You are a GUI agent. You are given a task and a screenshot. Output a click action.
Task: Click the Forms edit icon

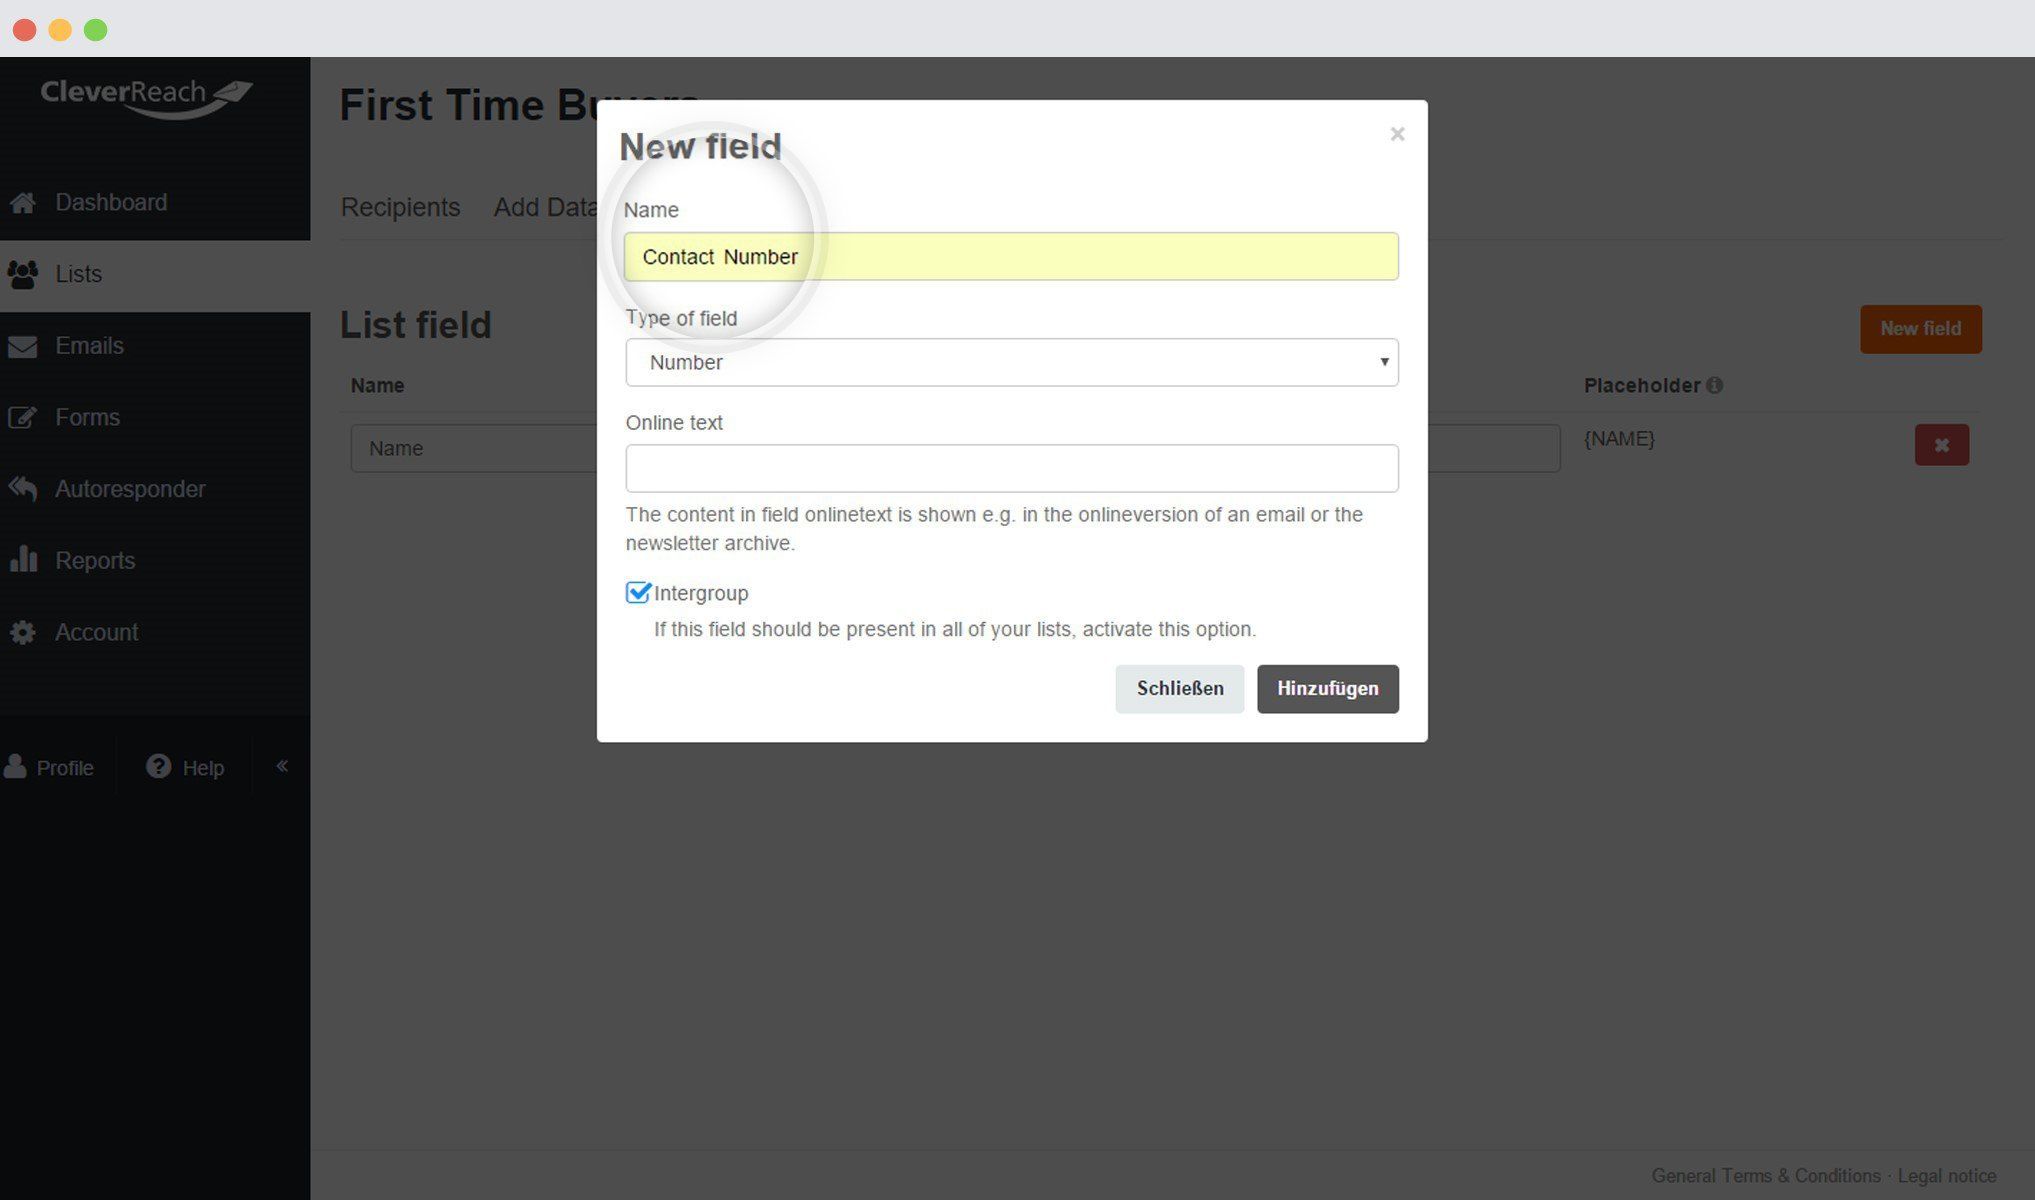click(23, 417)
